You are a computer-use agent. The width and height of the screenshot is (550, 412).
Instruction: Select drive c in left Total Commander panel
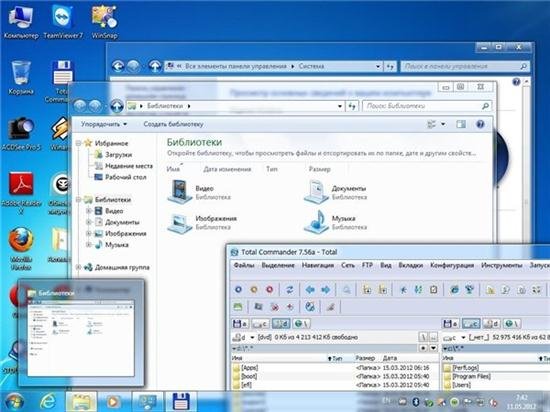(x=260, y=323)
